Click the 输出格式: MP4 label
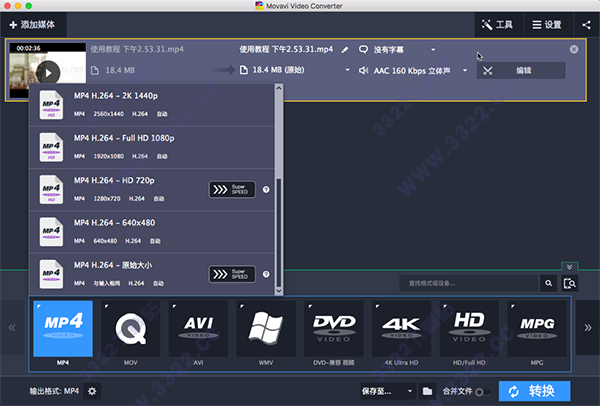 click(x=54, y=391)
